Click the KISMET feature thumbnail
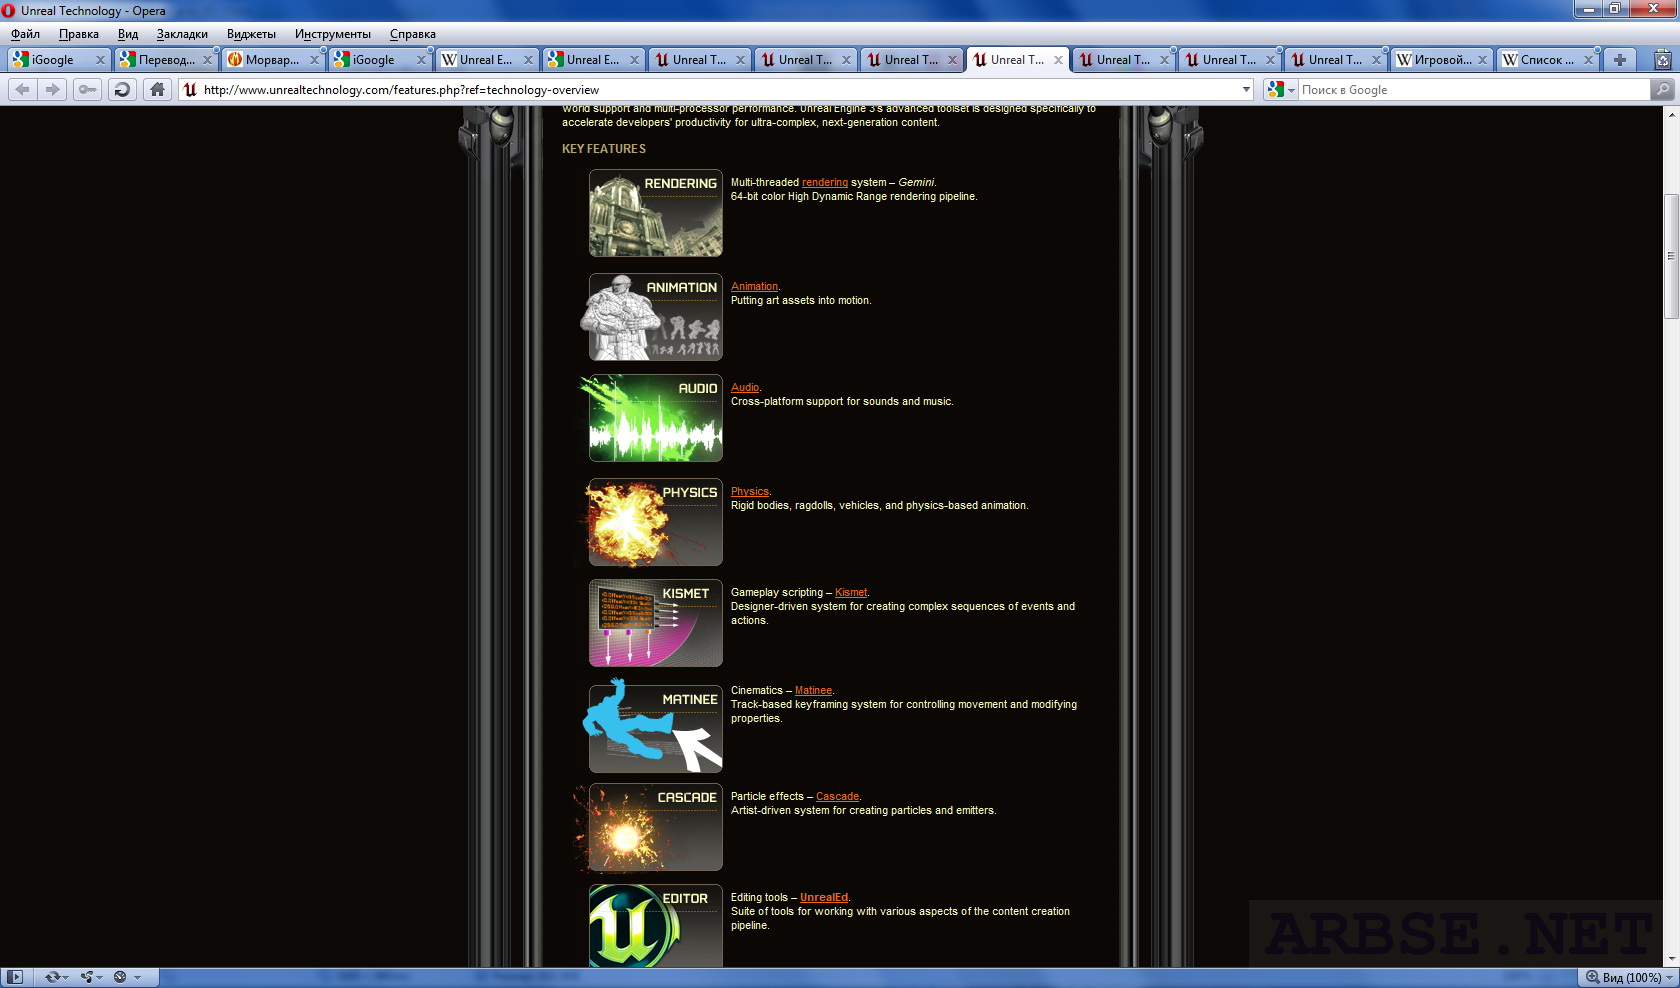Image resolution: width=1680 pixels, height=988 pixels. click(655, 623)
